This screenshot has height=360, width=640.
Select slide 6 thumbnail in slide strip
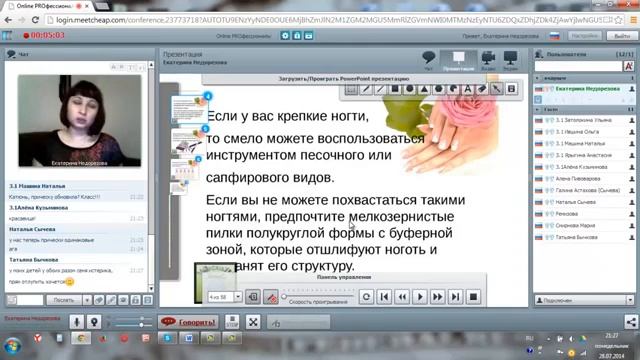185,169
